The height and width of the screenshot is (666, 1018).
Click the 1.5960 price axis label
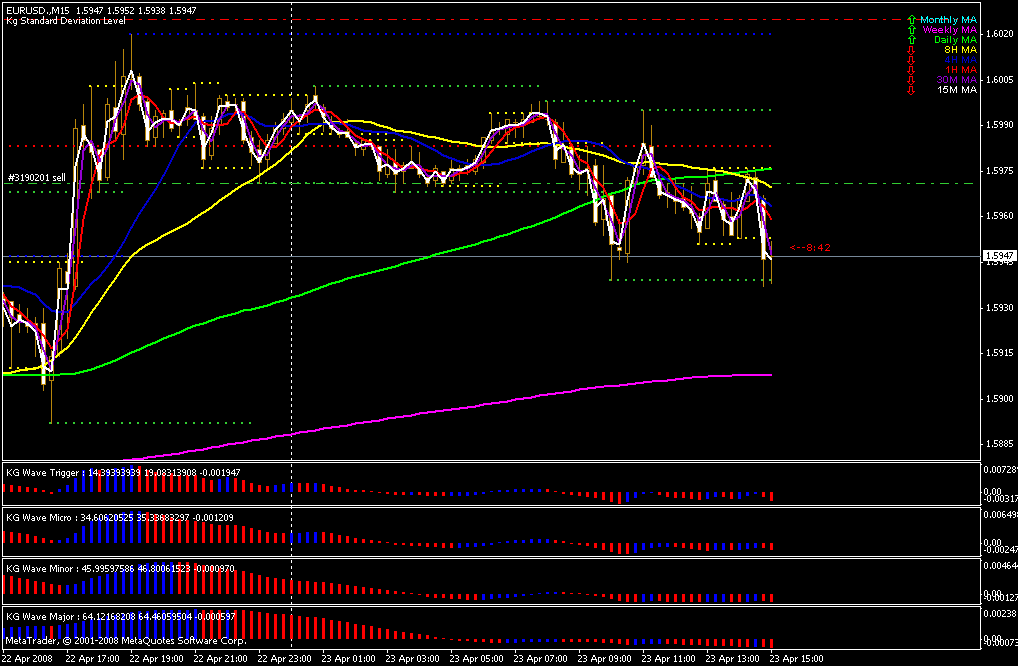[999, 216]
